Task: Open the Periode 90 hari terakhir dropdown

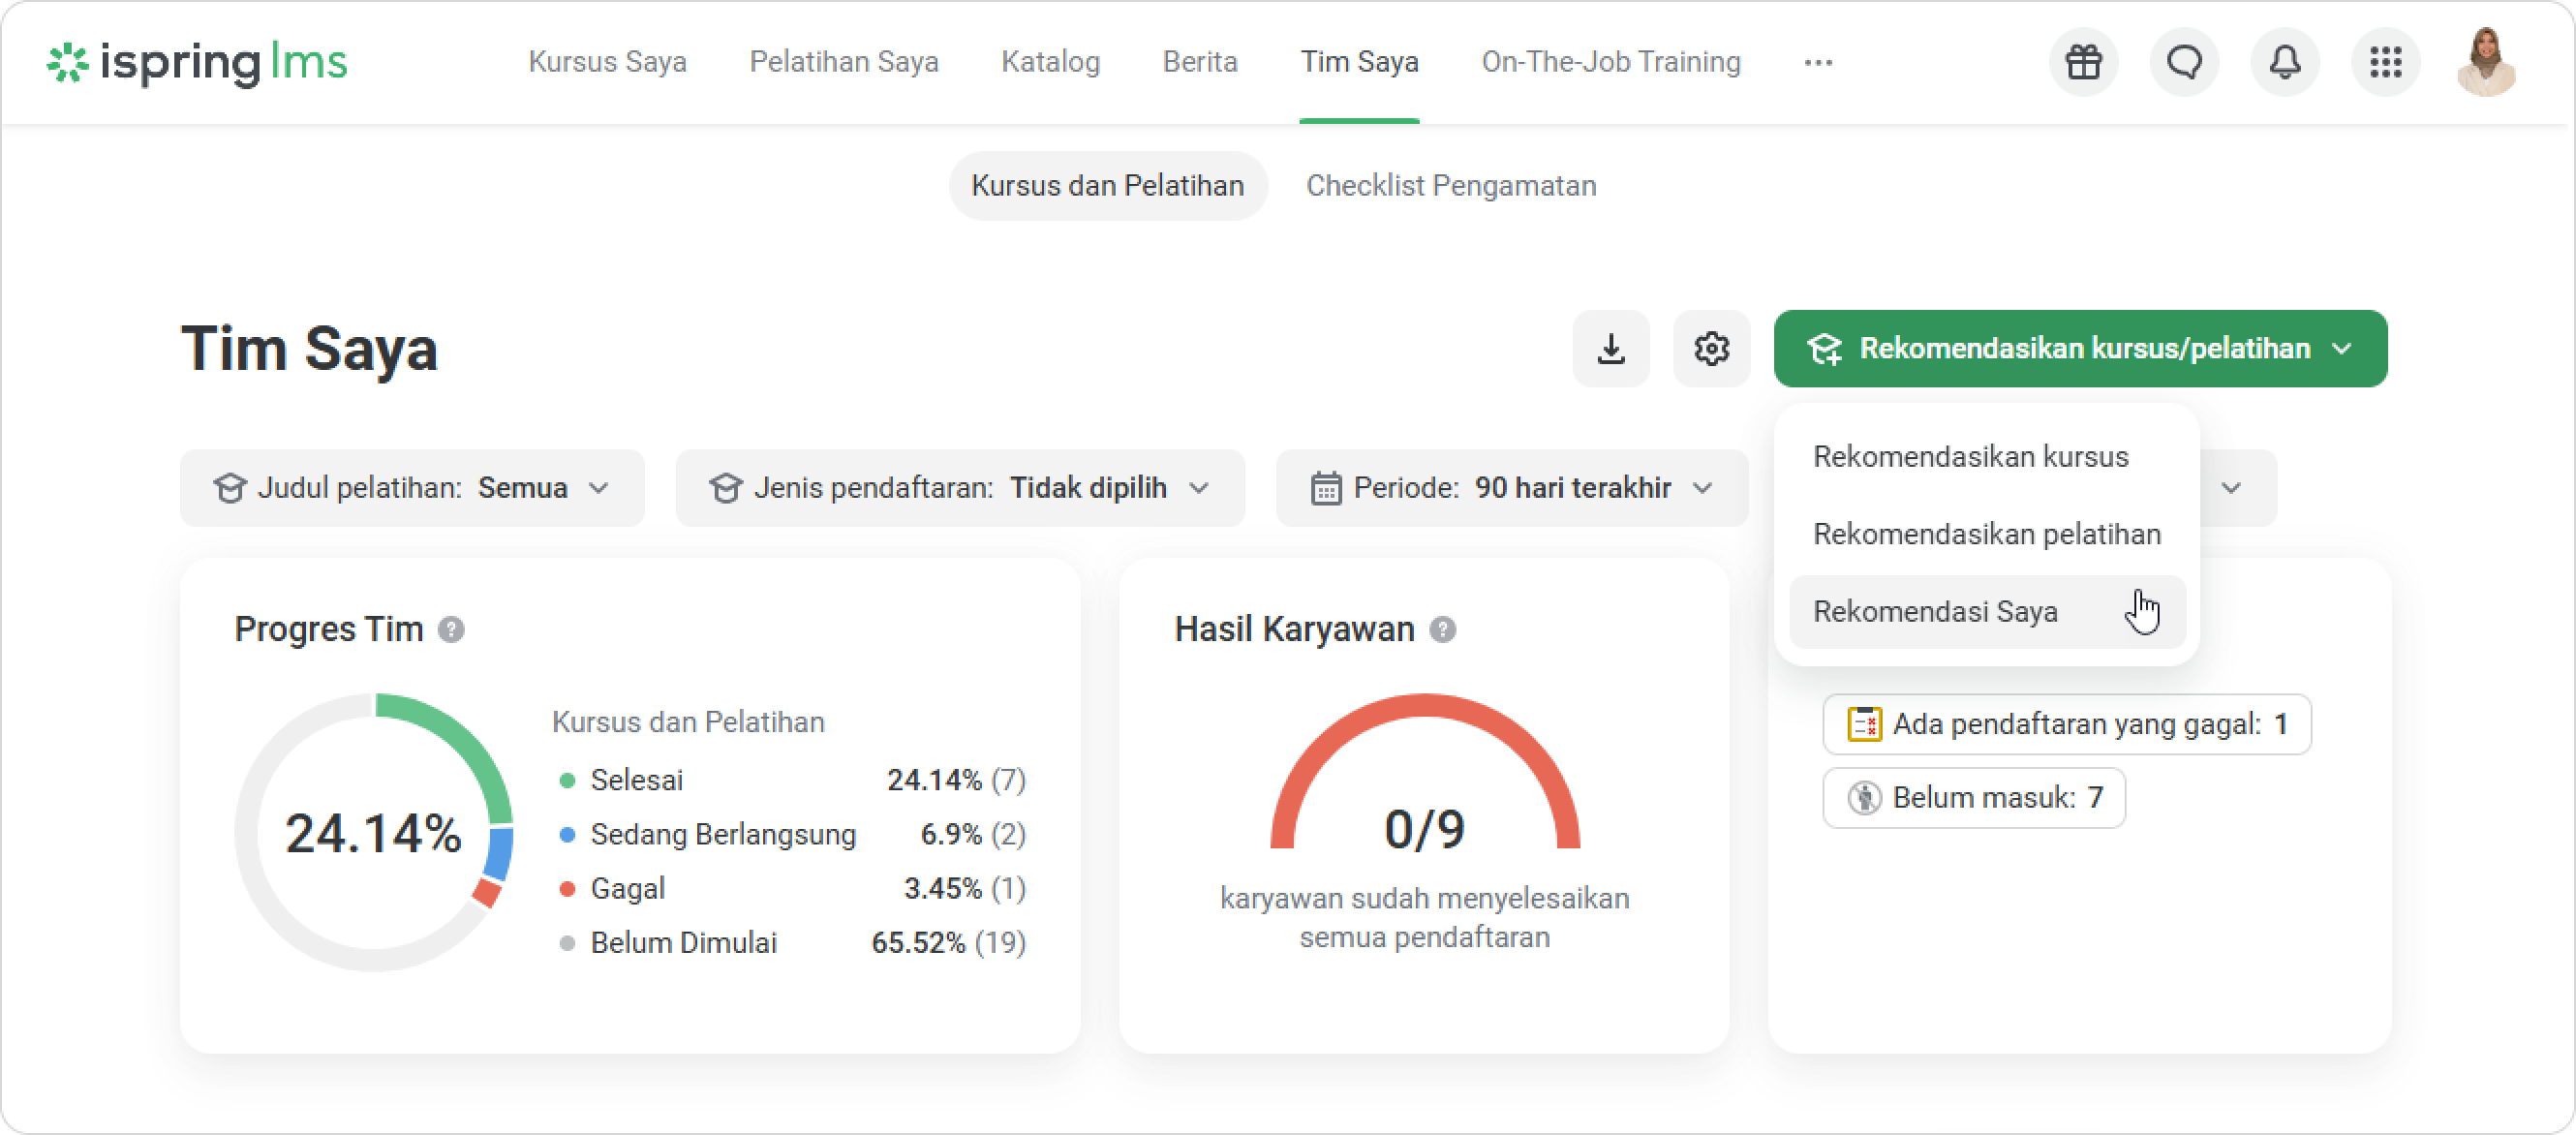Action: pos(1511,488)
